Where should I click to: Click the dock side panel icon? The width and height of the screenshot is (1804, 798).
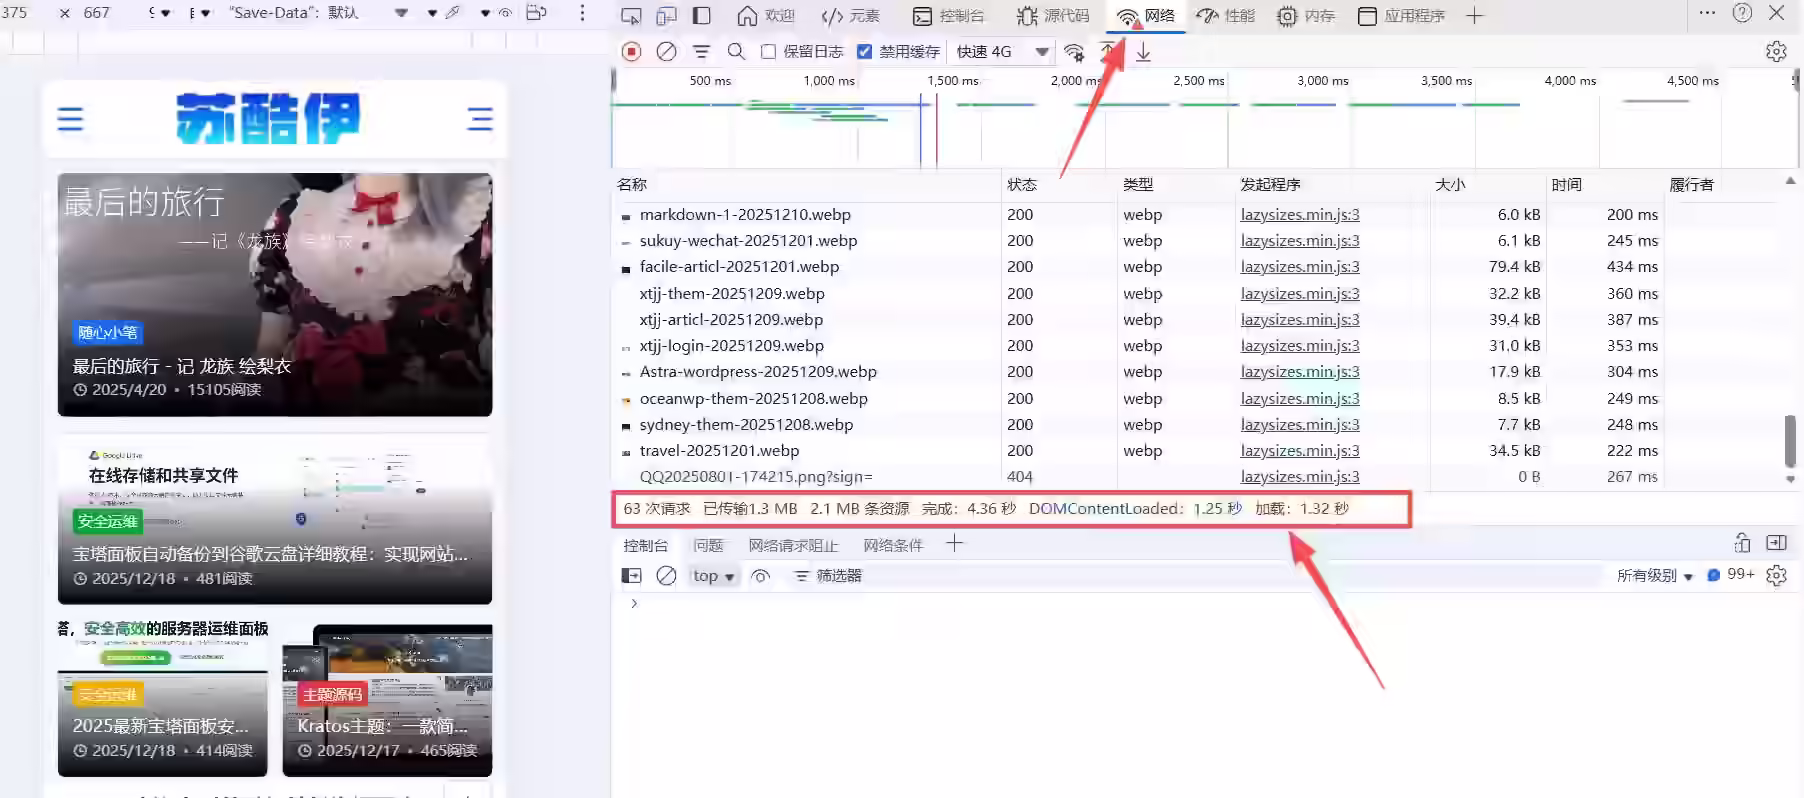coord(701,16)
